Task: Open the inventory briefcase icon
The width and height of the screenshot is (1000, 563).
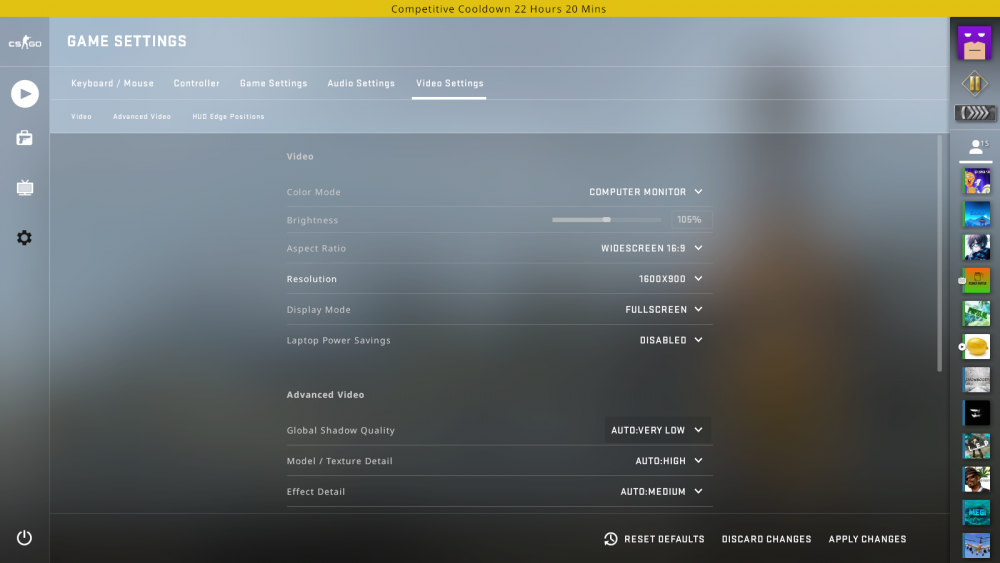Action: pyautogui.click(x=25, y=139)
